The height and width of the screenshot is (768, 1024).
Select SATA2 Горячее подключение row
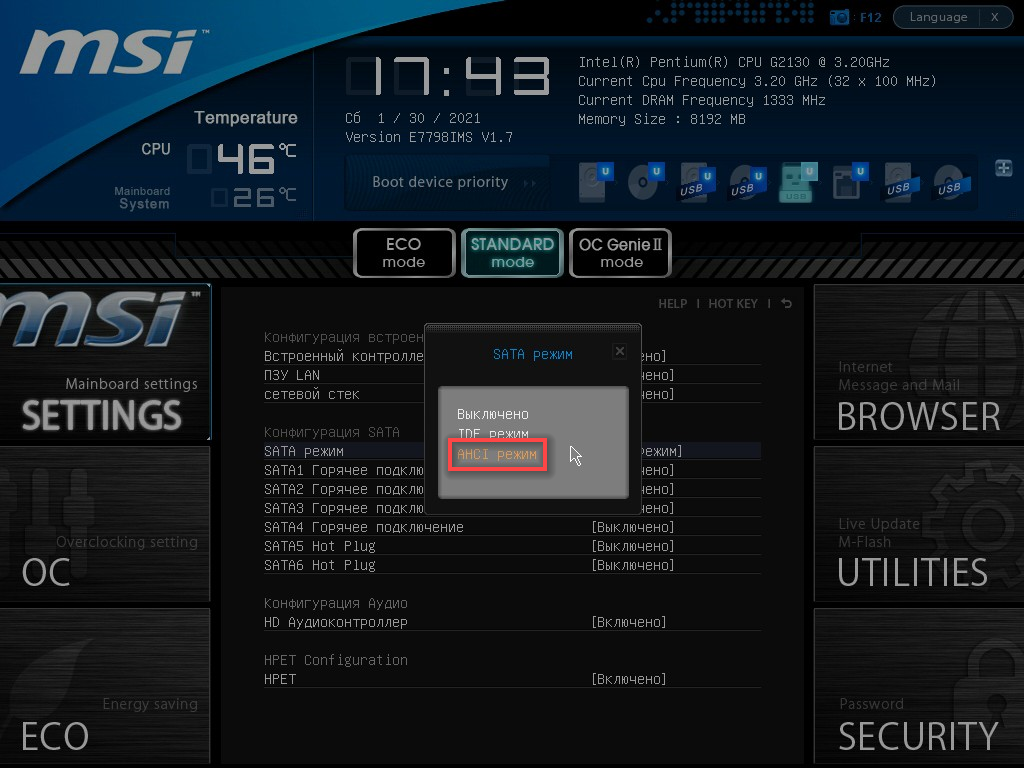tap(512, 489)
